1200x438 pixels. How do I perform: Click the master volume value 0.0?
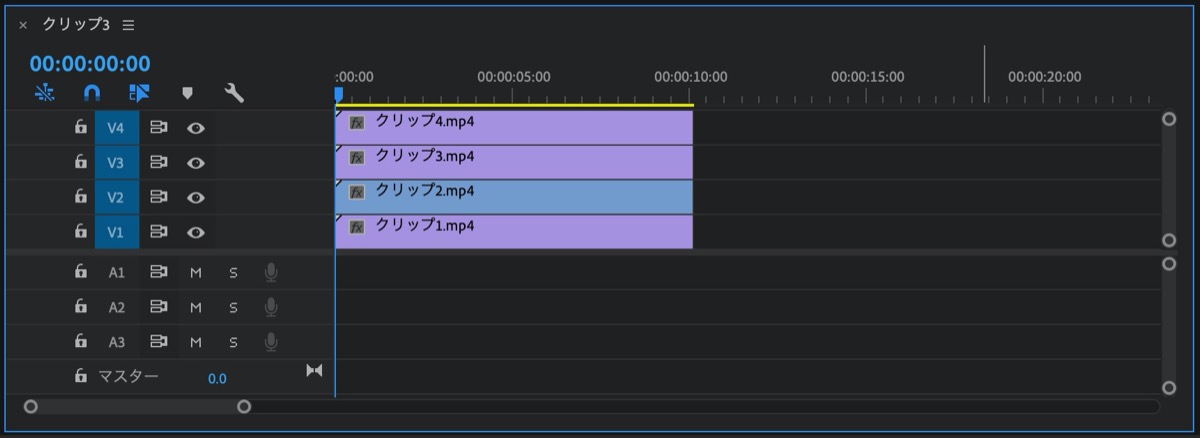coord(217,379)
